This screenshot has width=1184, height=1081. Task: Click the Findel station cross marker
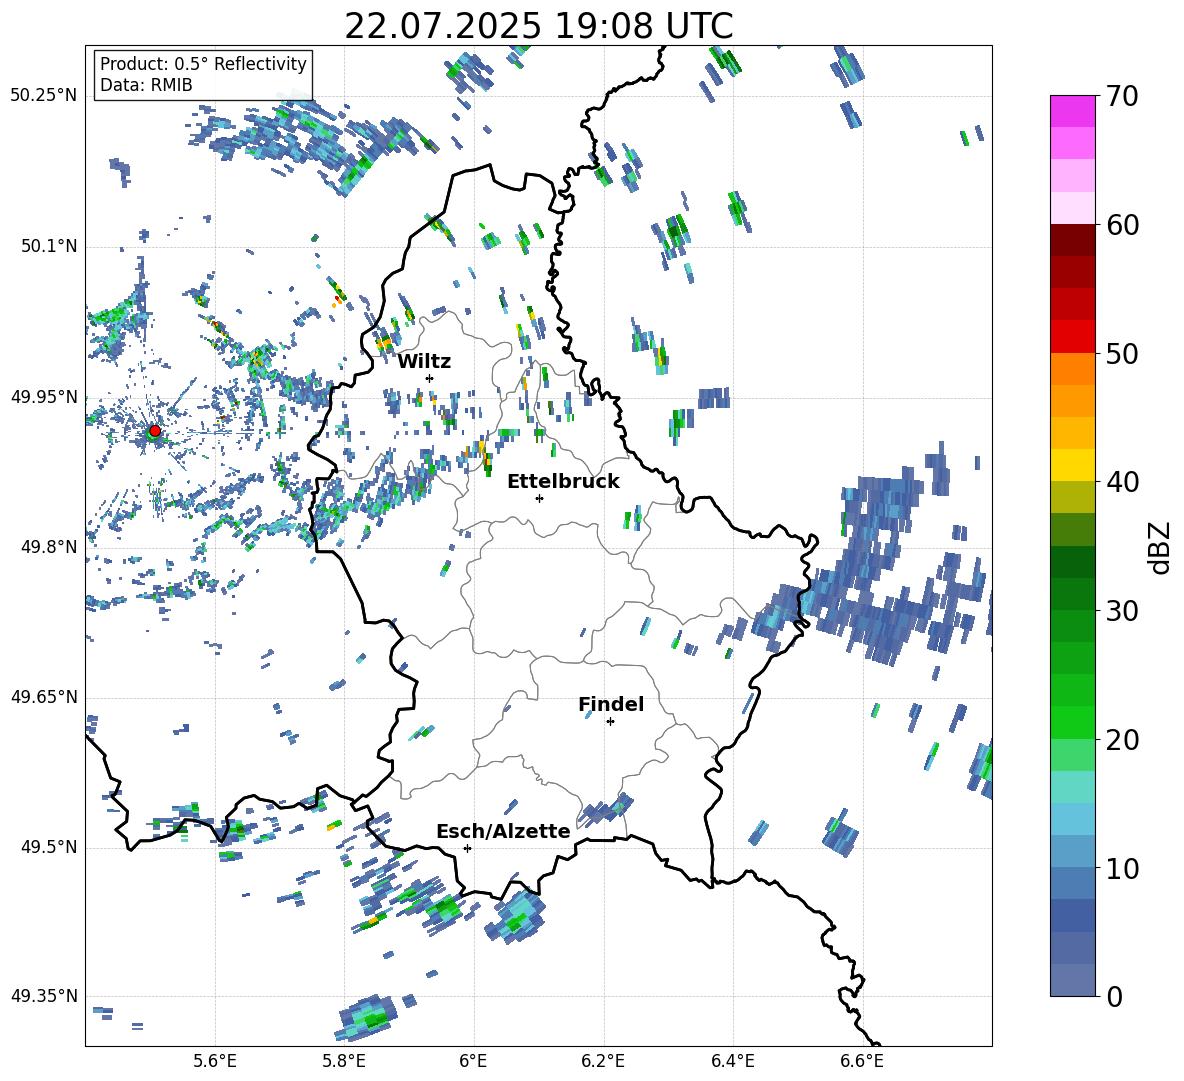click(x=610, y=722)
